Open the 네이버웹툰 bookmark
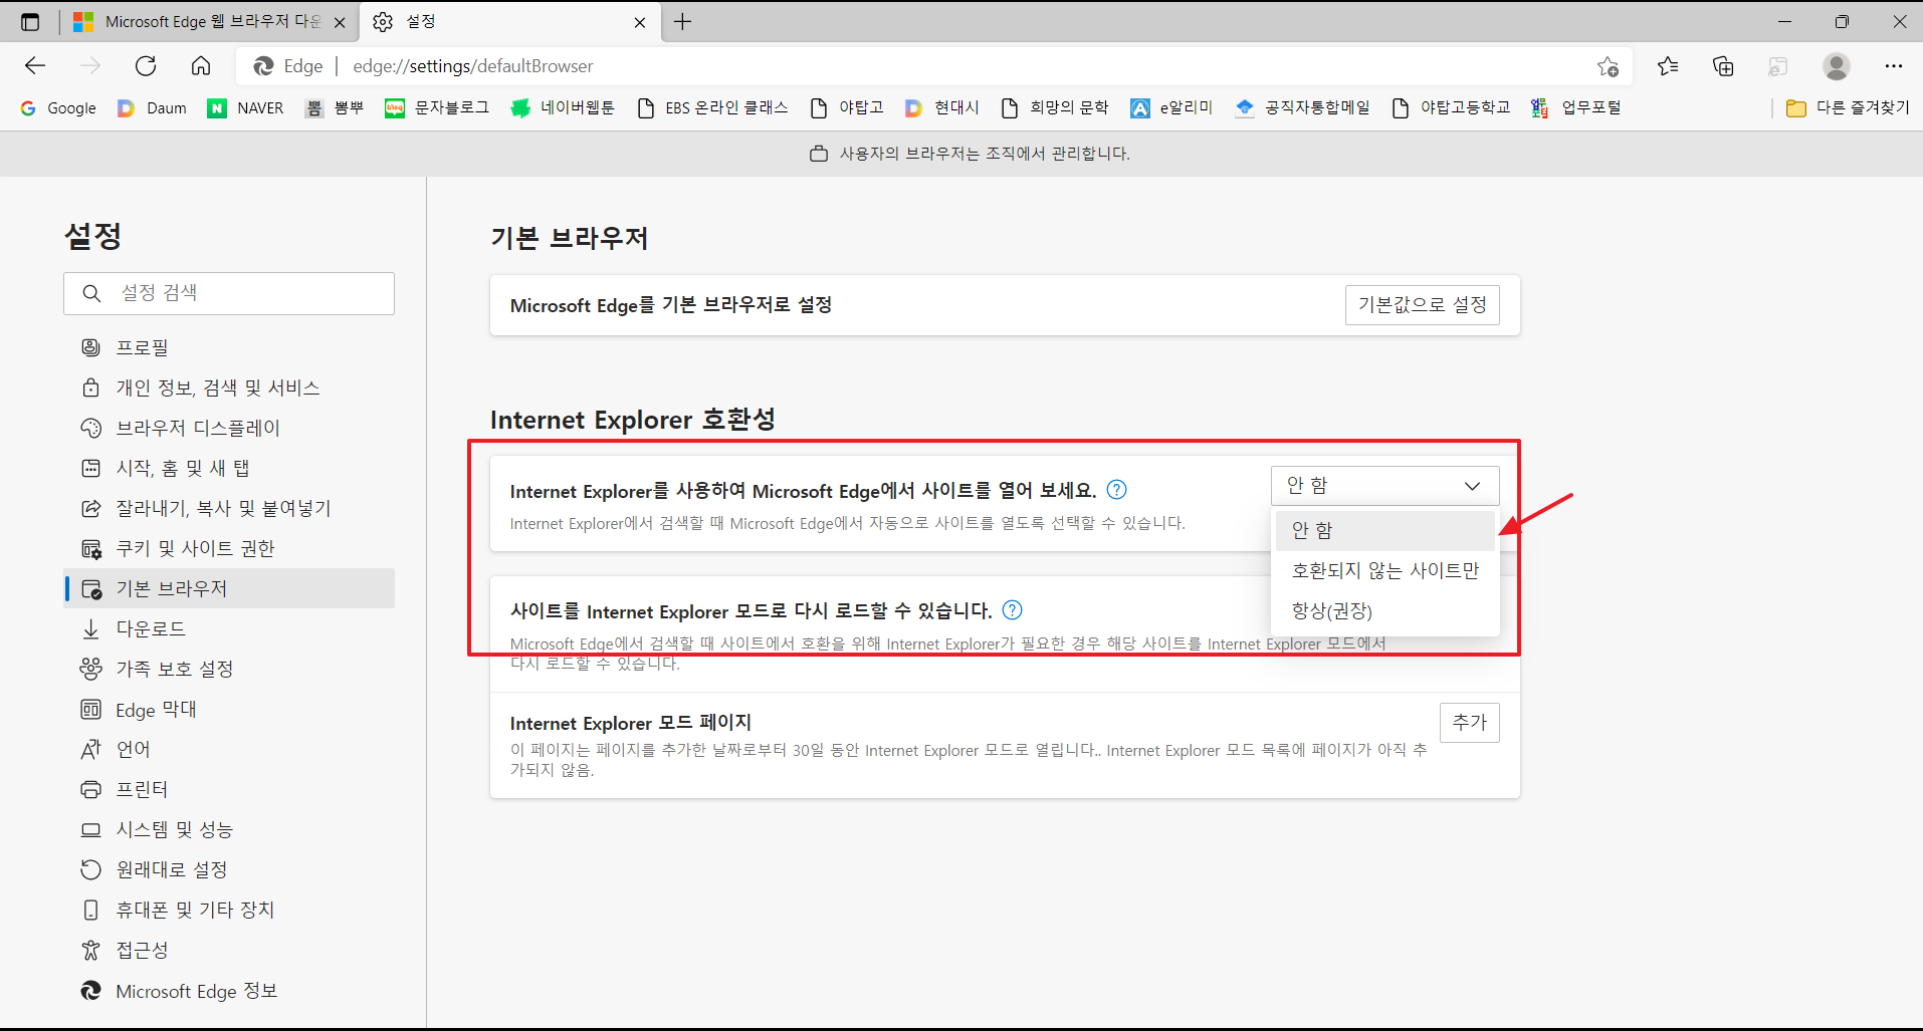1923x1031 pixels. click(x=562, y=108)
